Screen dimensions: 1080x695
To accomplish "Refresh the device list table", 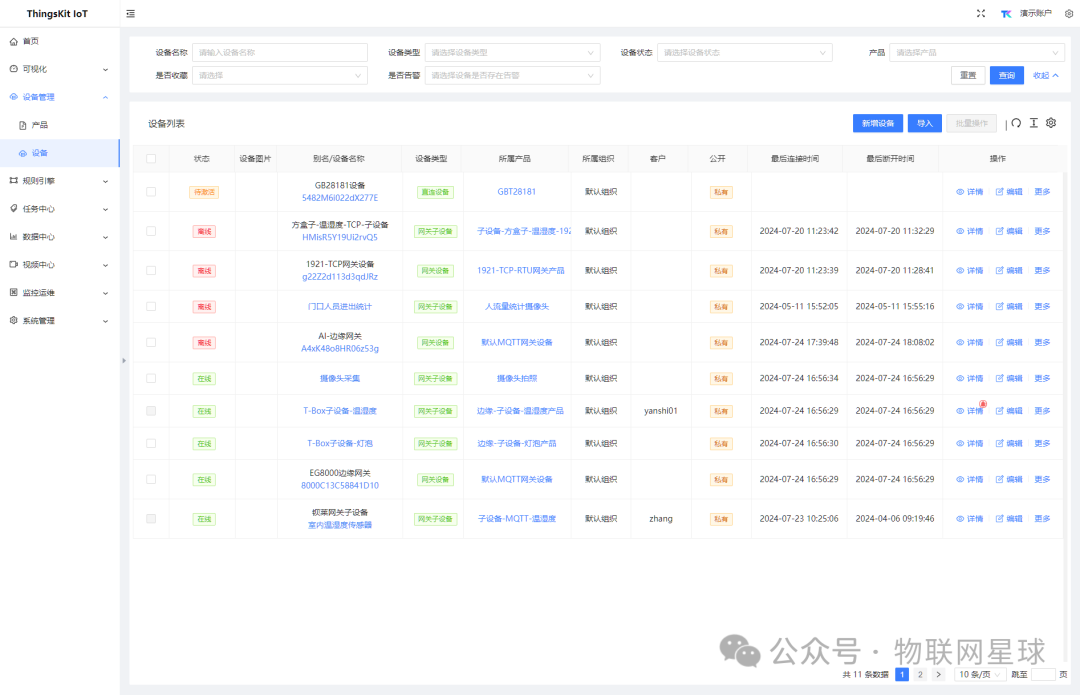I will [x=1016, y=123].
